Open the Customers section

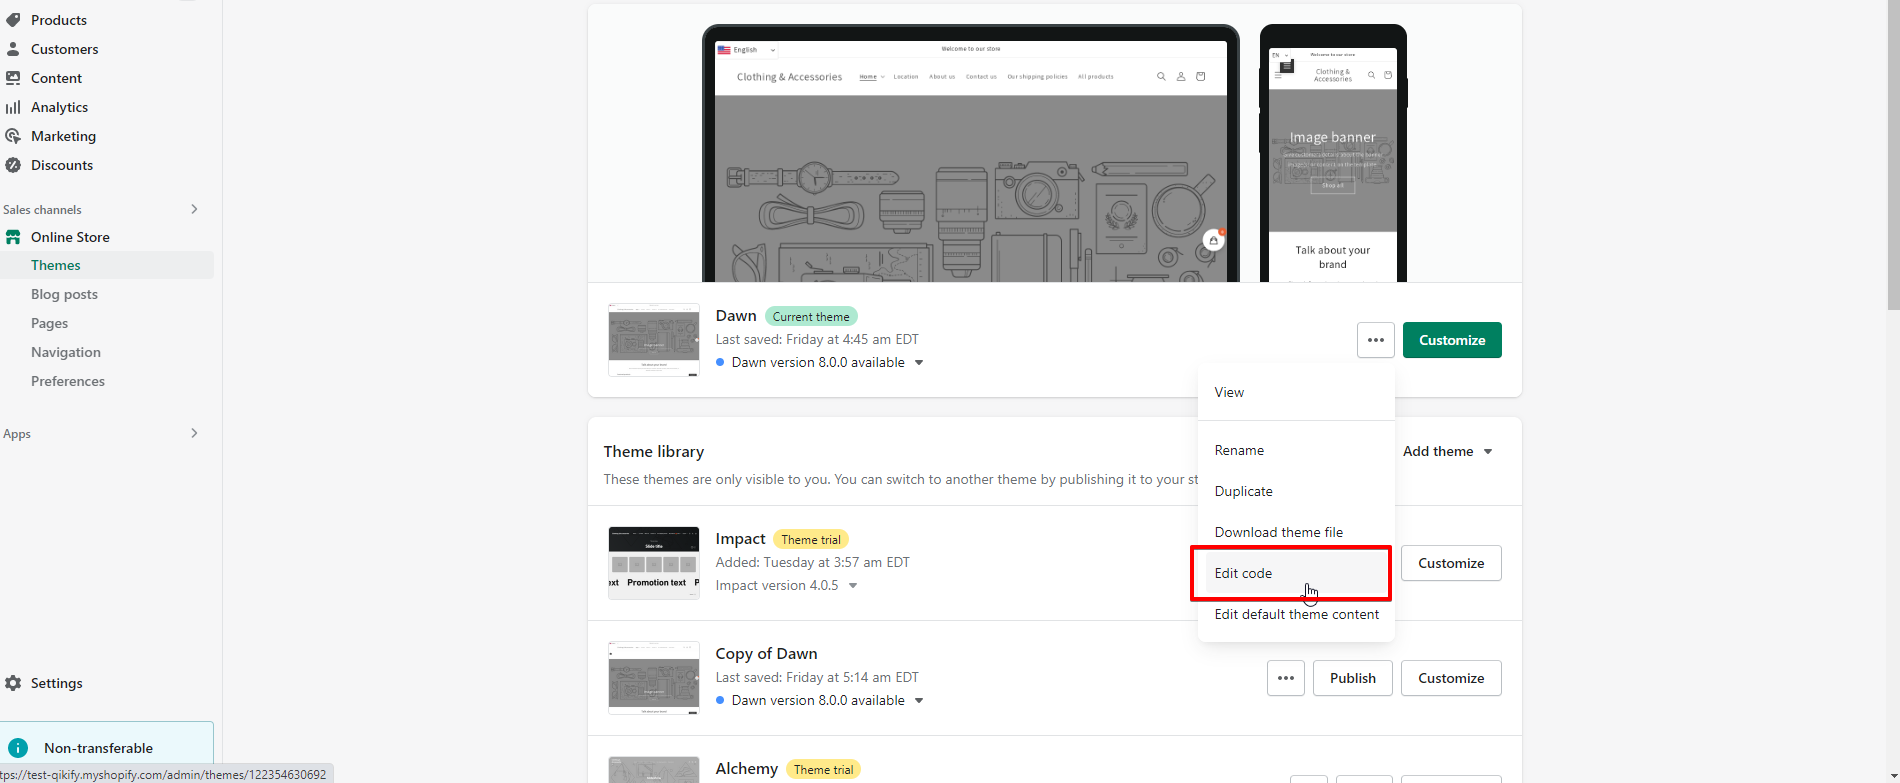(x=64, y=49)
